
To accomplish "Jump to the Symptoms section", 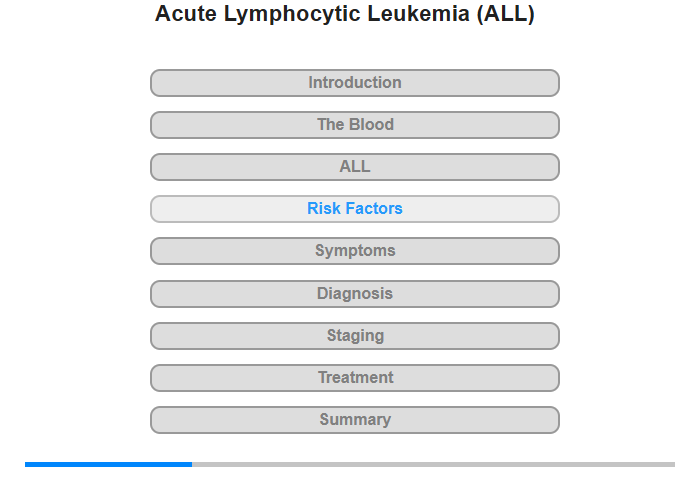I will click(355, 251).
